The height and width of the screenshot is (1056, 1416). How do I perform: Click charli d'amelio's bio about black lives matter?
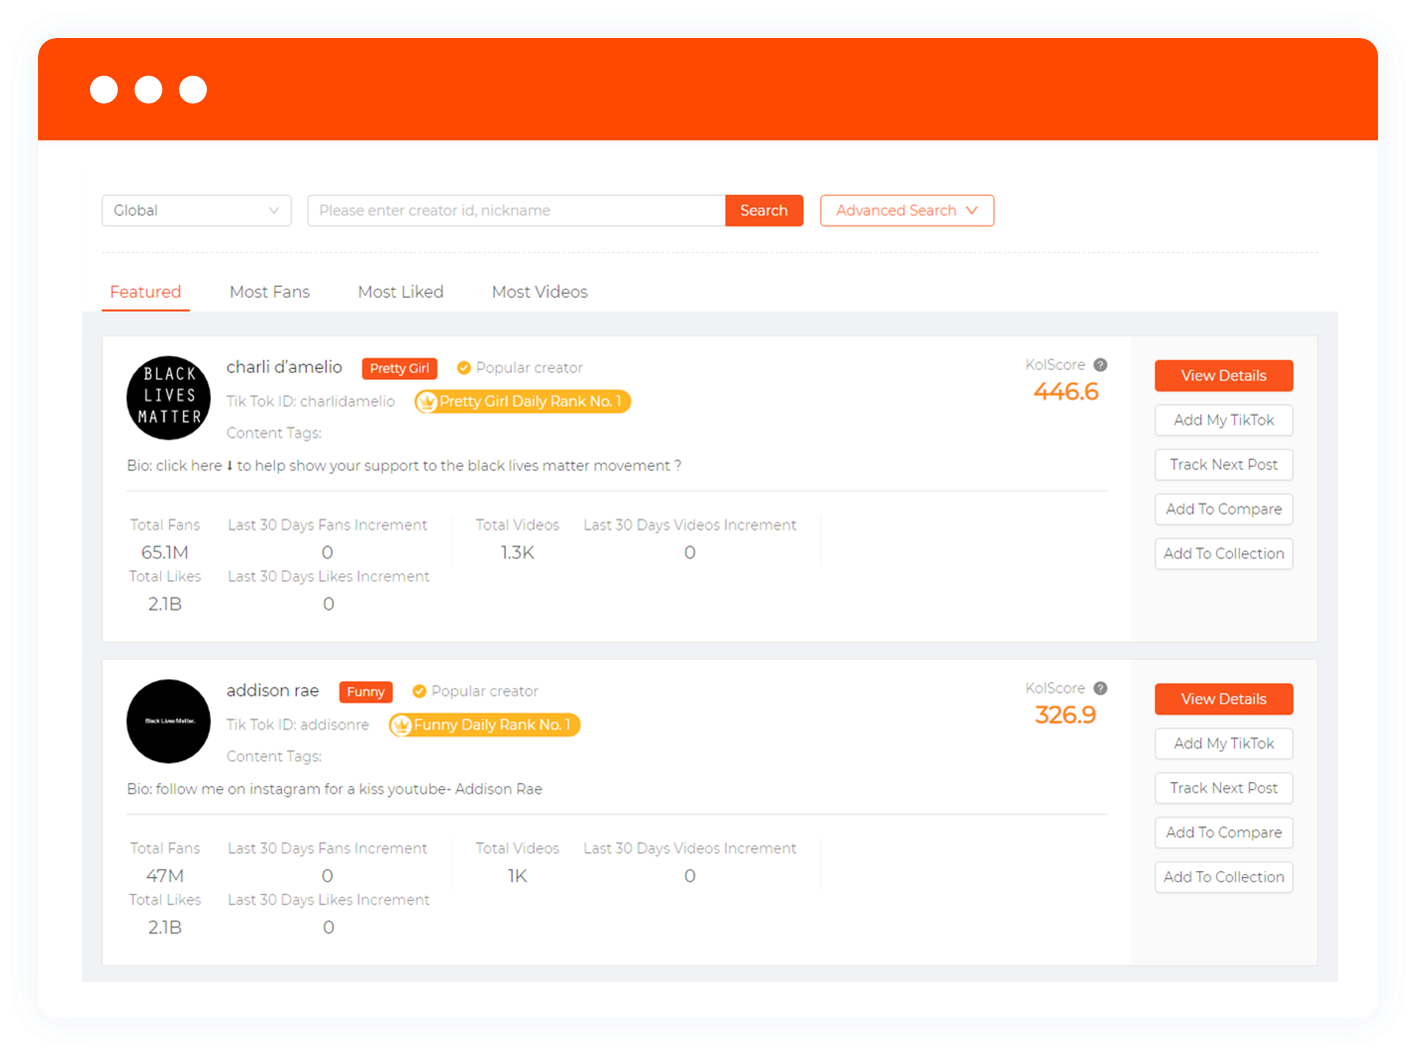coord(404,466)
